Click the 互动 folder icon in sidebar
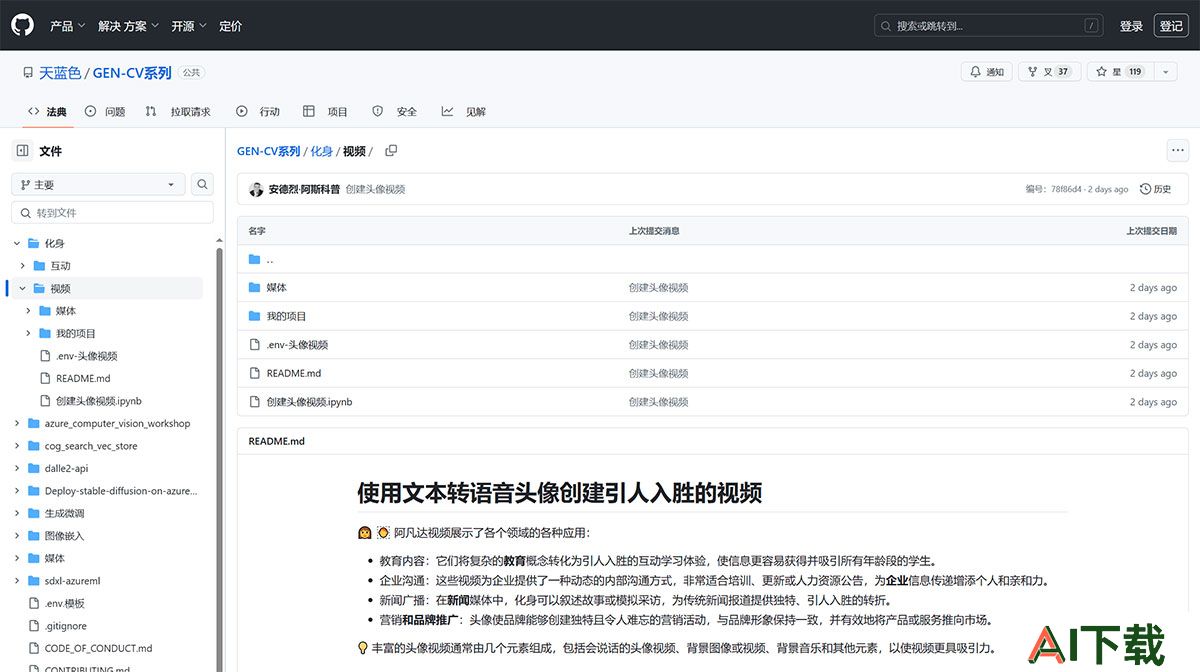1200x672 pixels. [39, 266]
